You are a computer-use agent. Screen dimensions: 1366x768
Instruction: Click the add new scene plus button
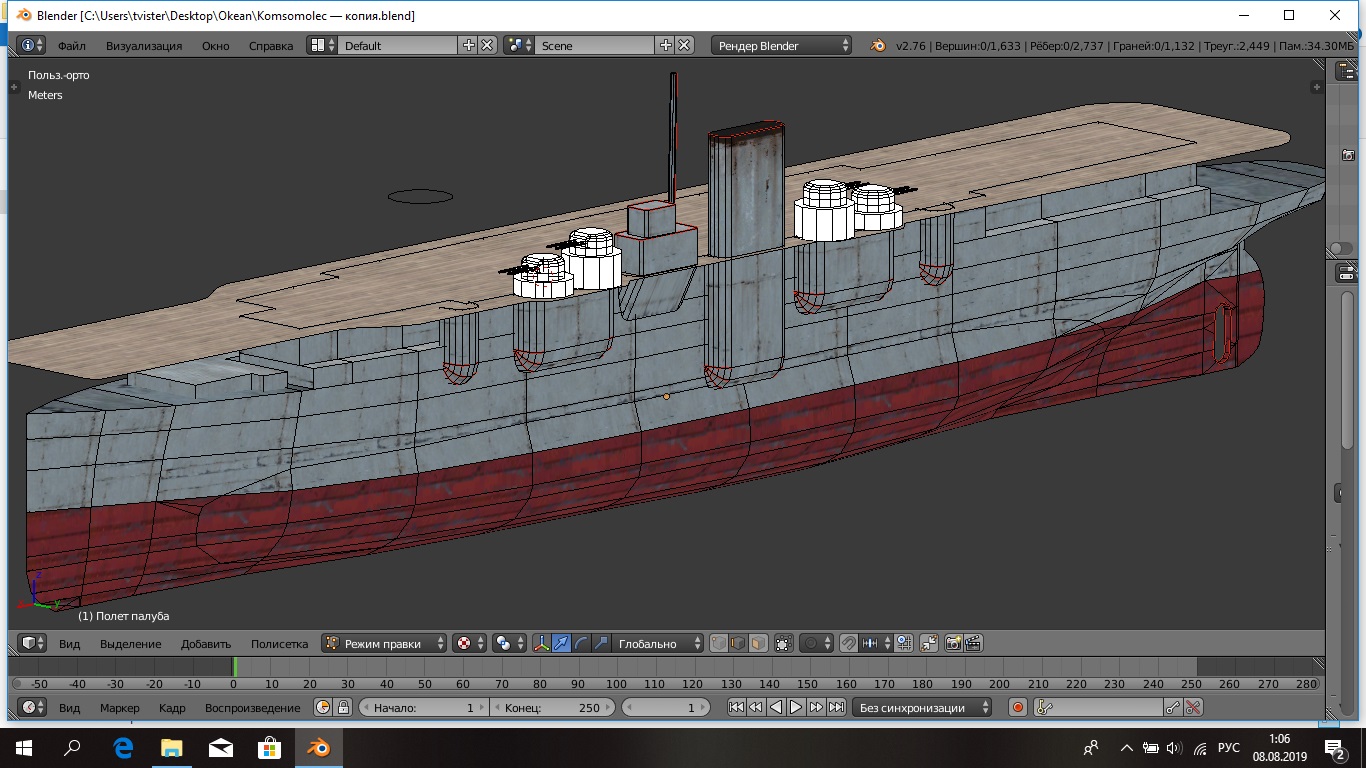click(x=665, y=45)
